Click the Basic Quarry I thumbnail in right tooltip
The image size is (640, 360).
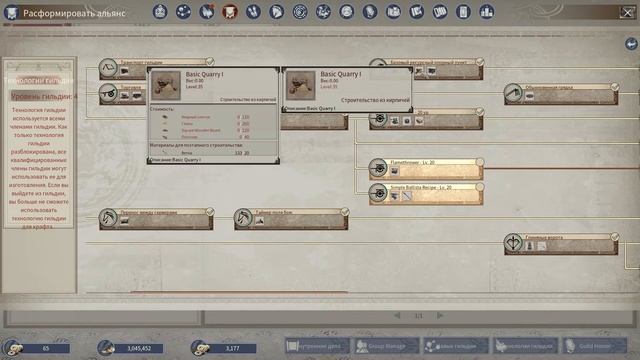click(301, 85)
